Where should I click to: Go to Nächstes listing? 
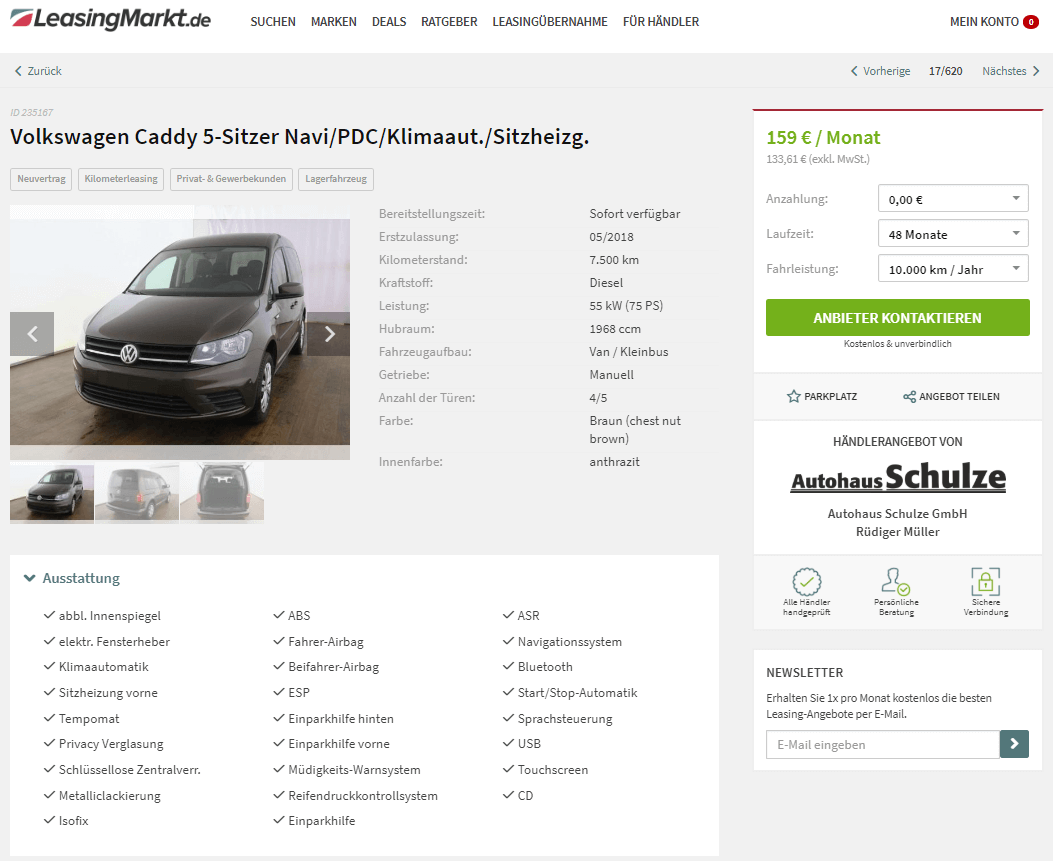[1011, 71]
